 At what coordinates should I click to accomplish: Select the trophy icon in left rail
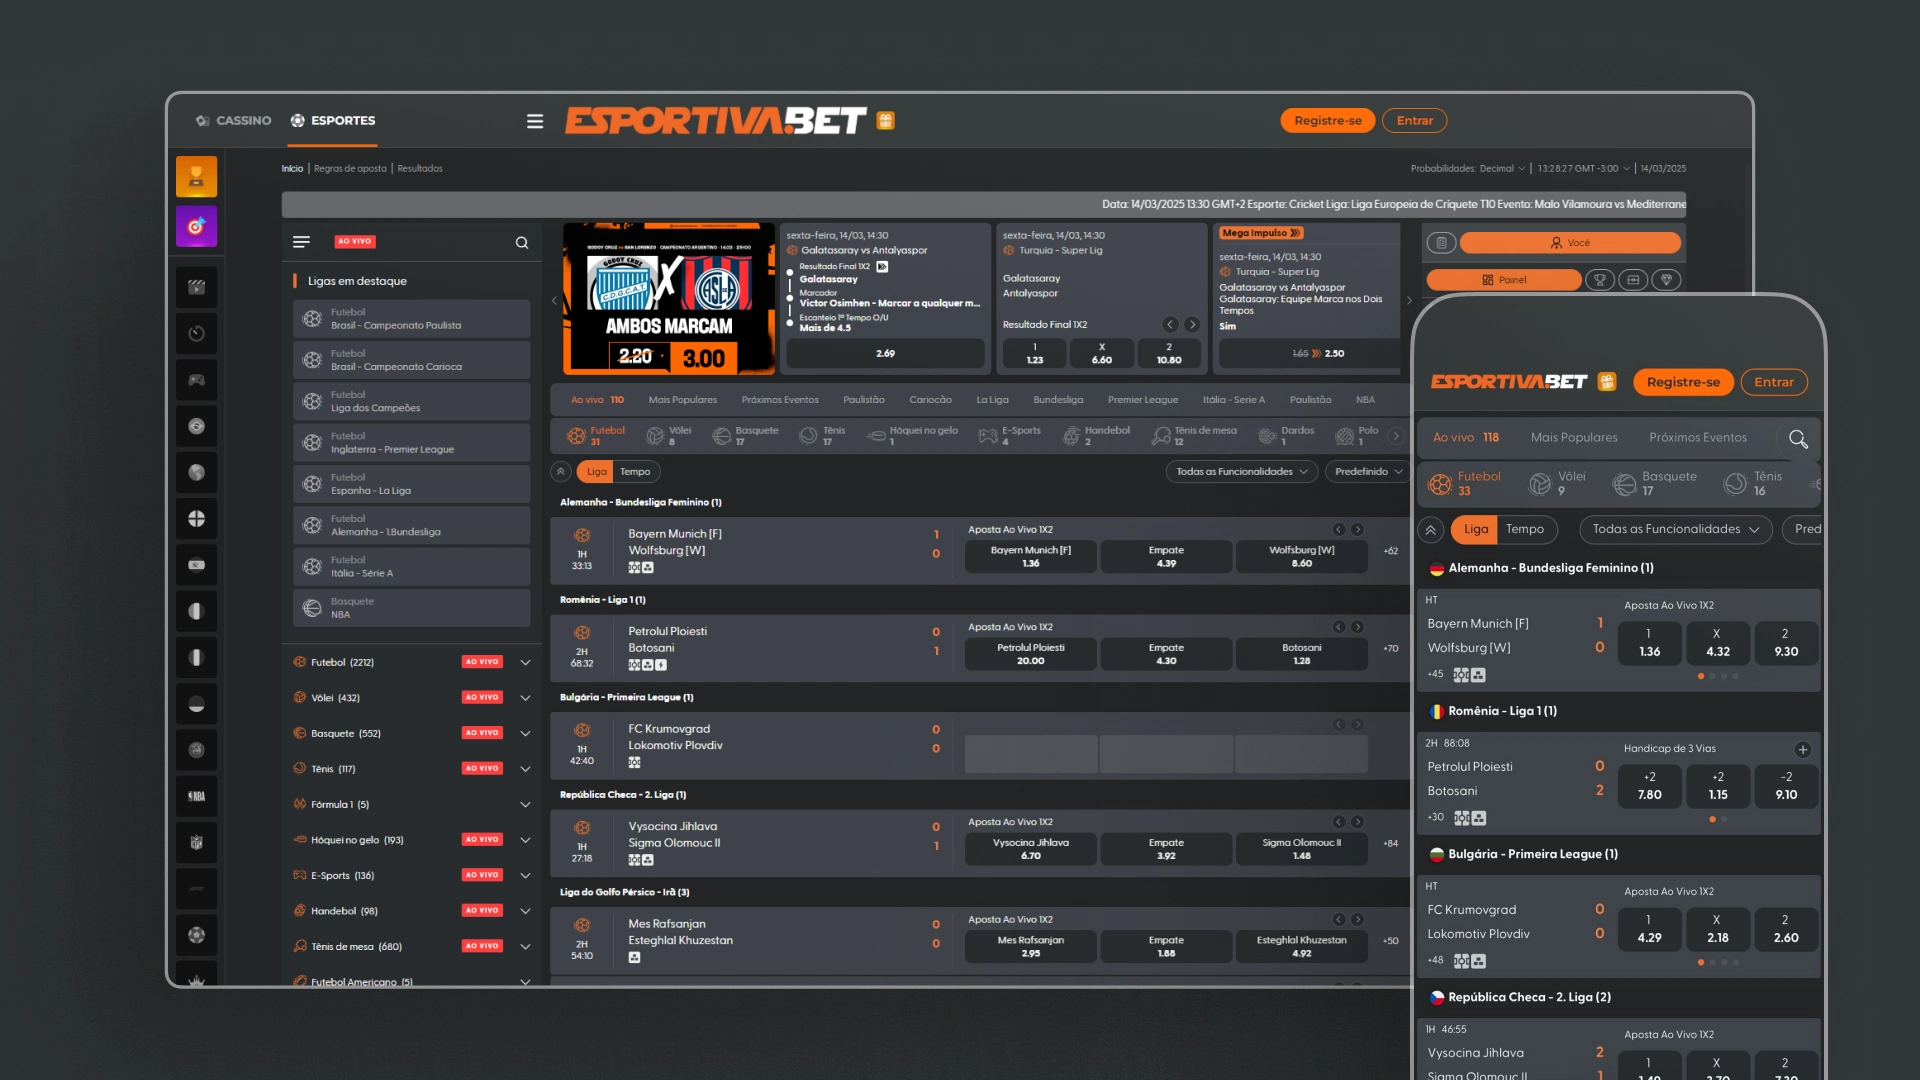point(196,177)
